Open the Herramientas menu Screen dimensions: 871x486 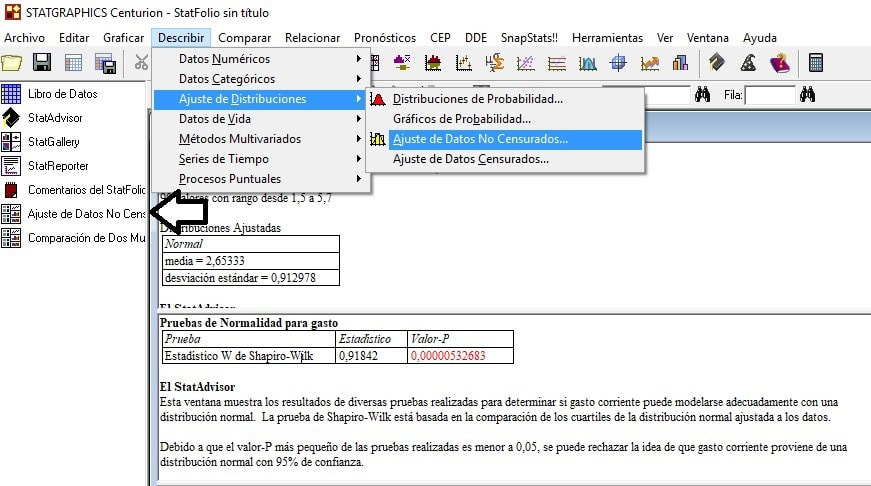[607, 38]
